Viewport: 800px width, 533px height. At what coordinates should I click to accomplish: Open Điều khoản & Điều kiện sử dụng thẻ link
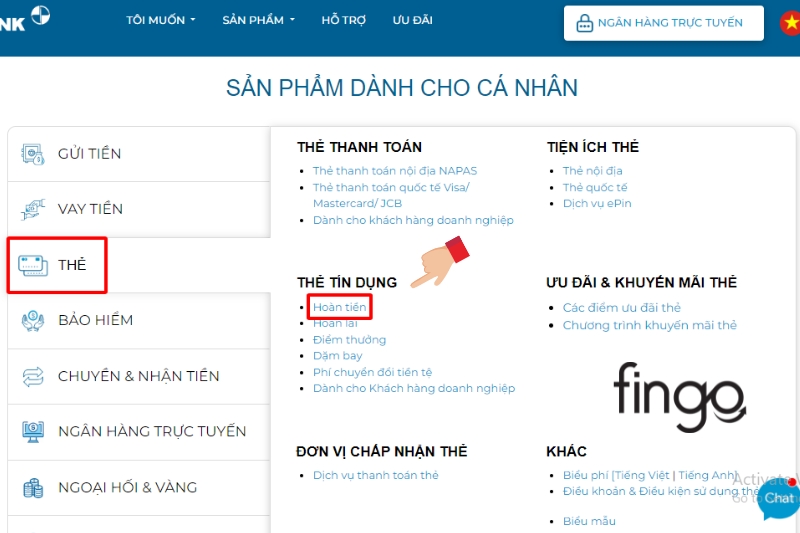(x=661, y=491)
